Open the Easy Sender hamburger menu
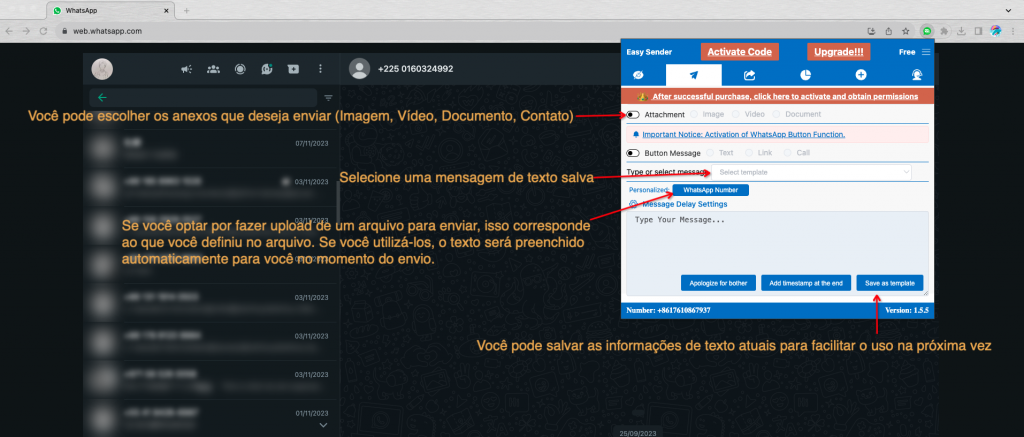 pyautogui.click(x=925, y=52)
